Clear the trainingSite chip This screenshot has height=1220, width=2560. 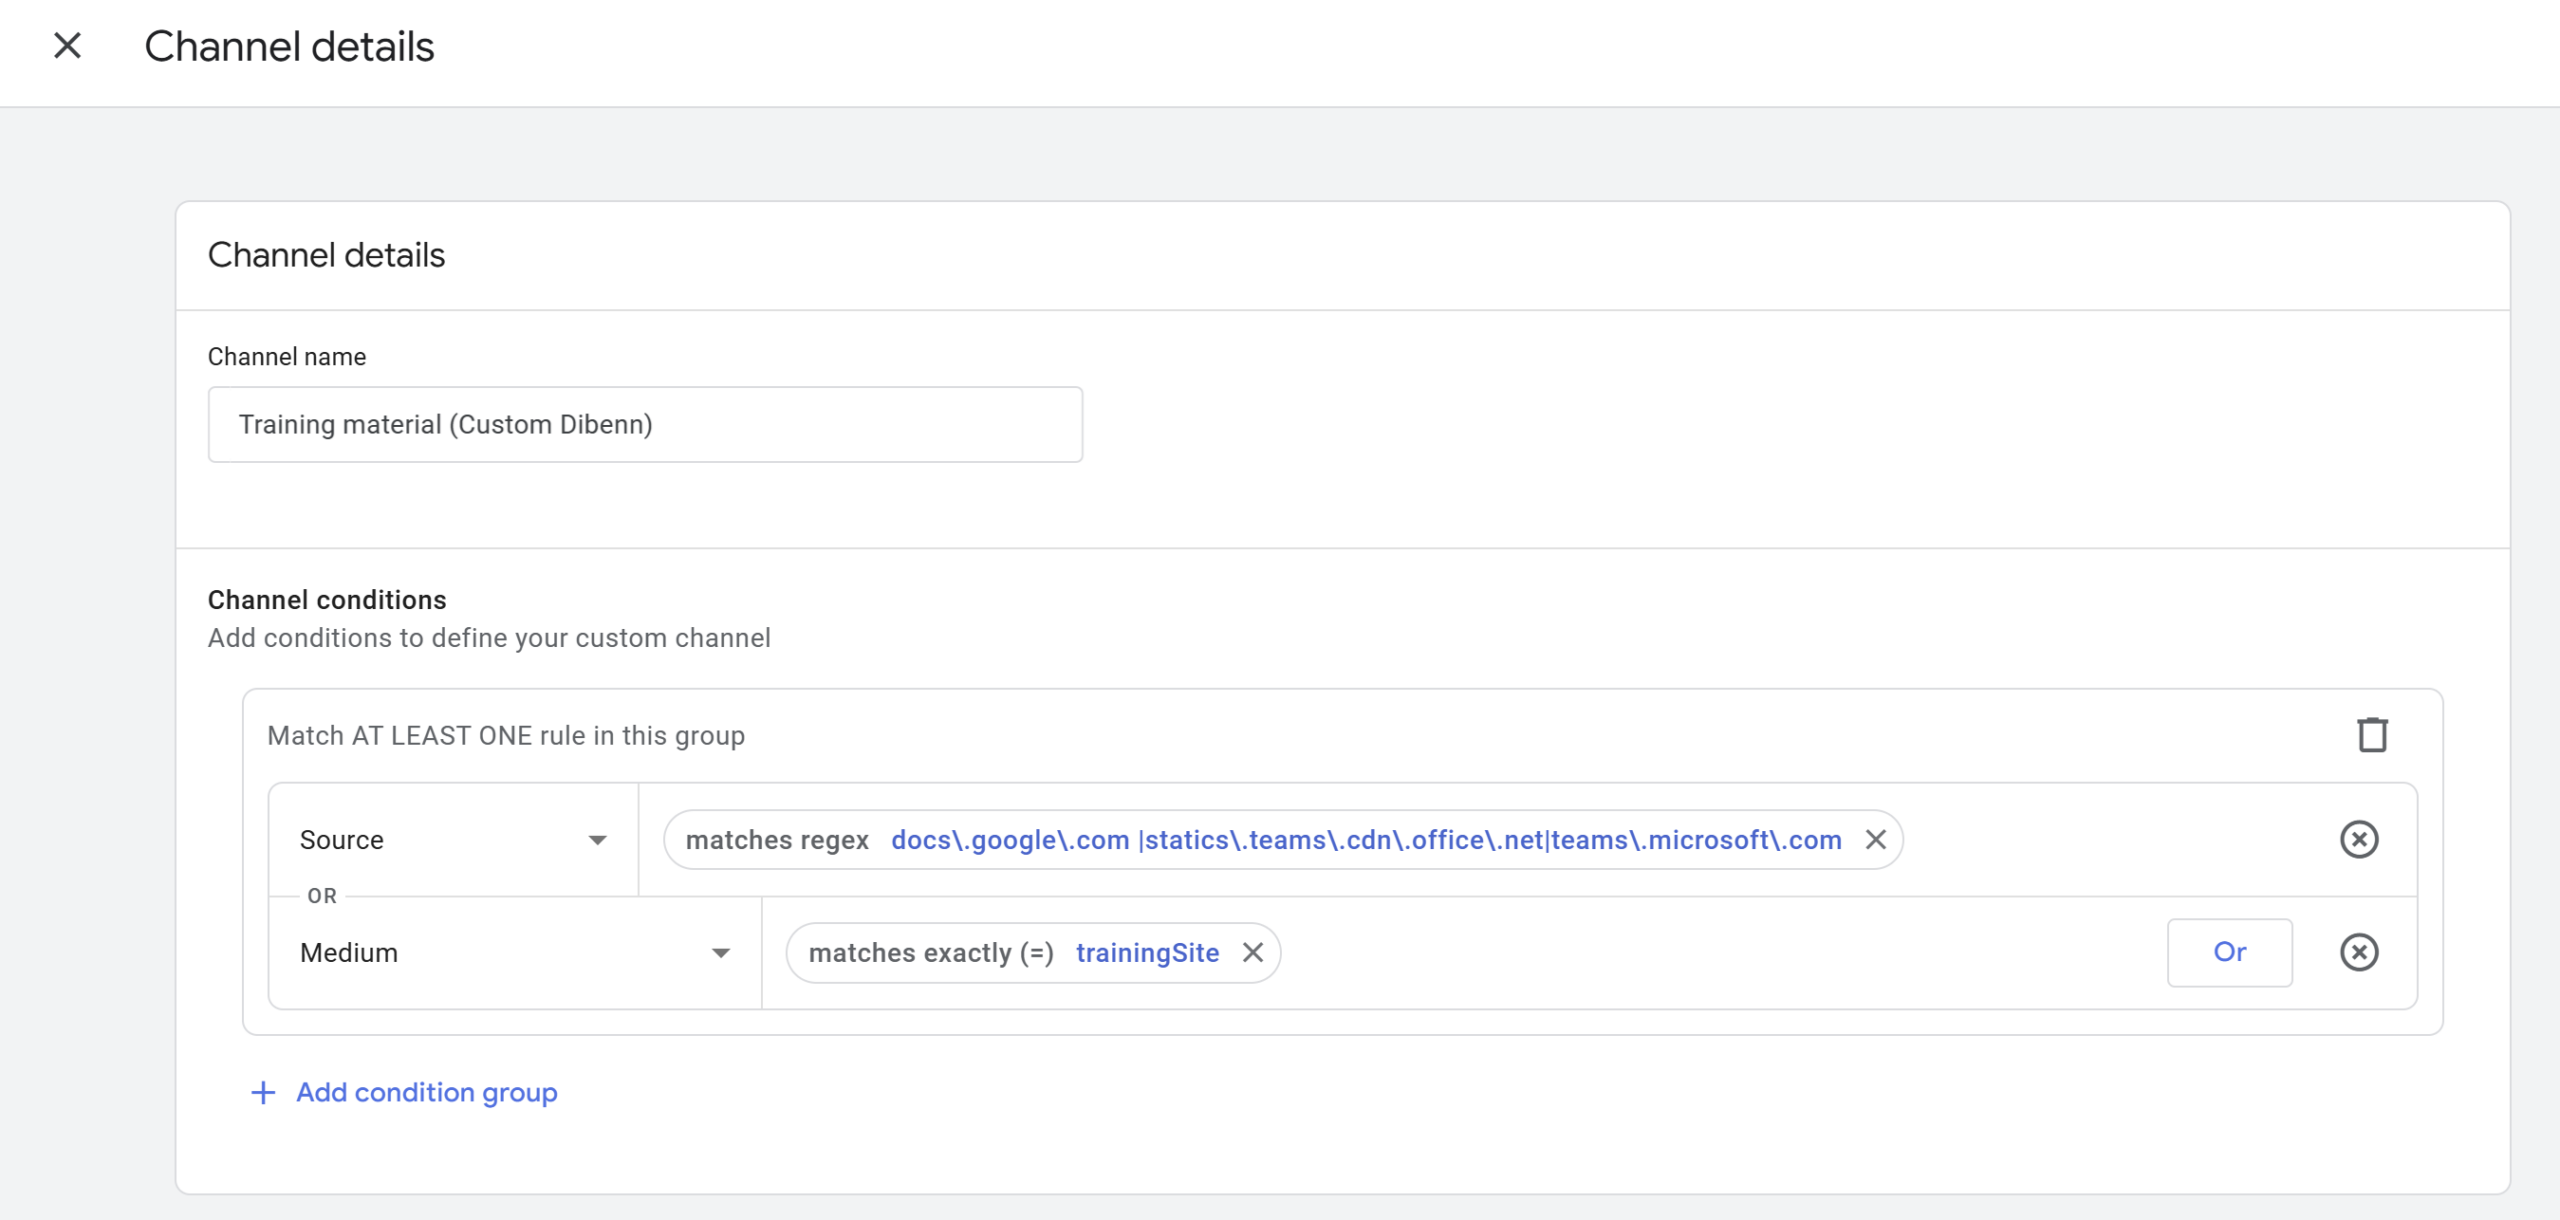pos(1253,953)
